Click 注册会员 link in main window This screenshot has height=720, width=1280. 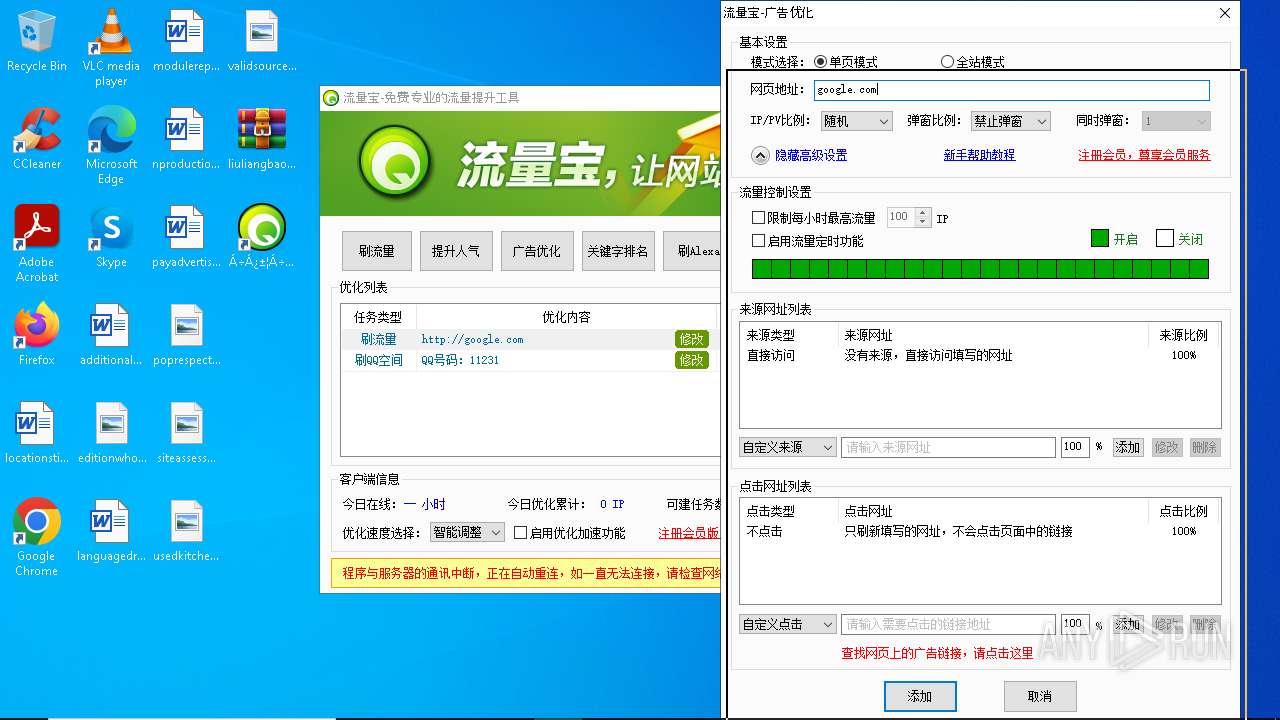688,533
